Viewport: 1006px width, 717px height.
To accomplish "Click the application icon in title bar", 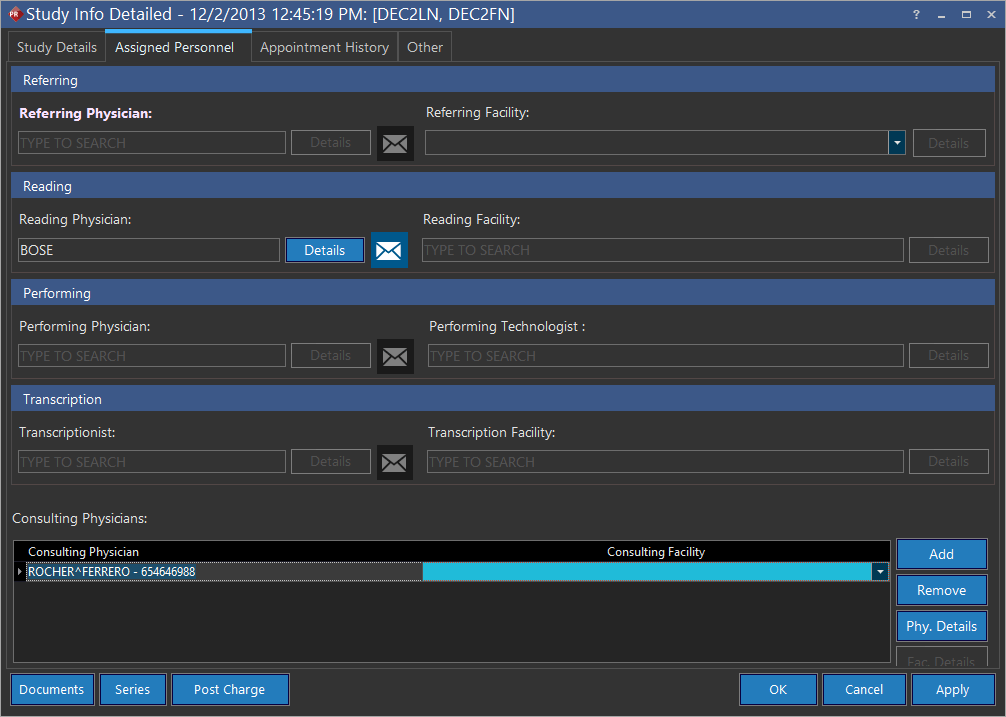I will point(14,15).
